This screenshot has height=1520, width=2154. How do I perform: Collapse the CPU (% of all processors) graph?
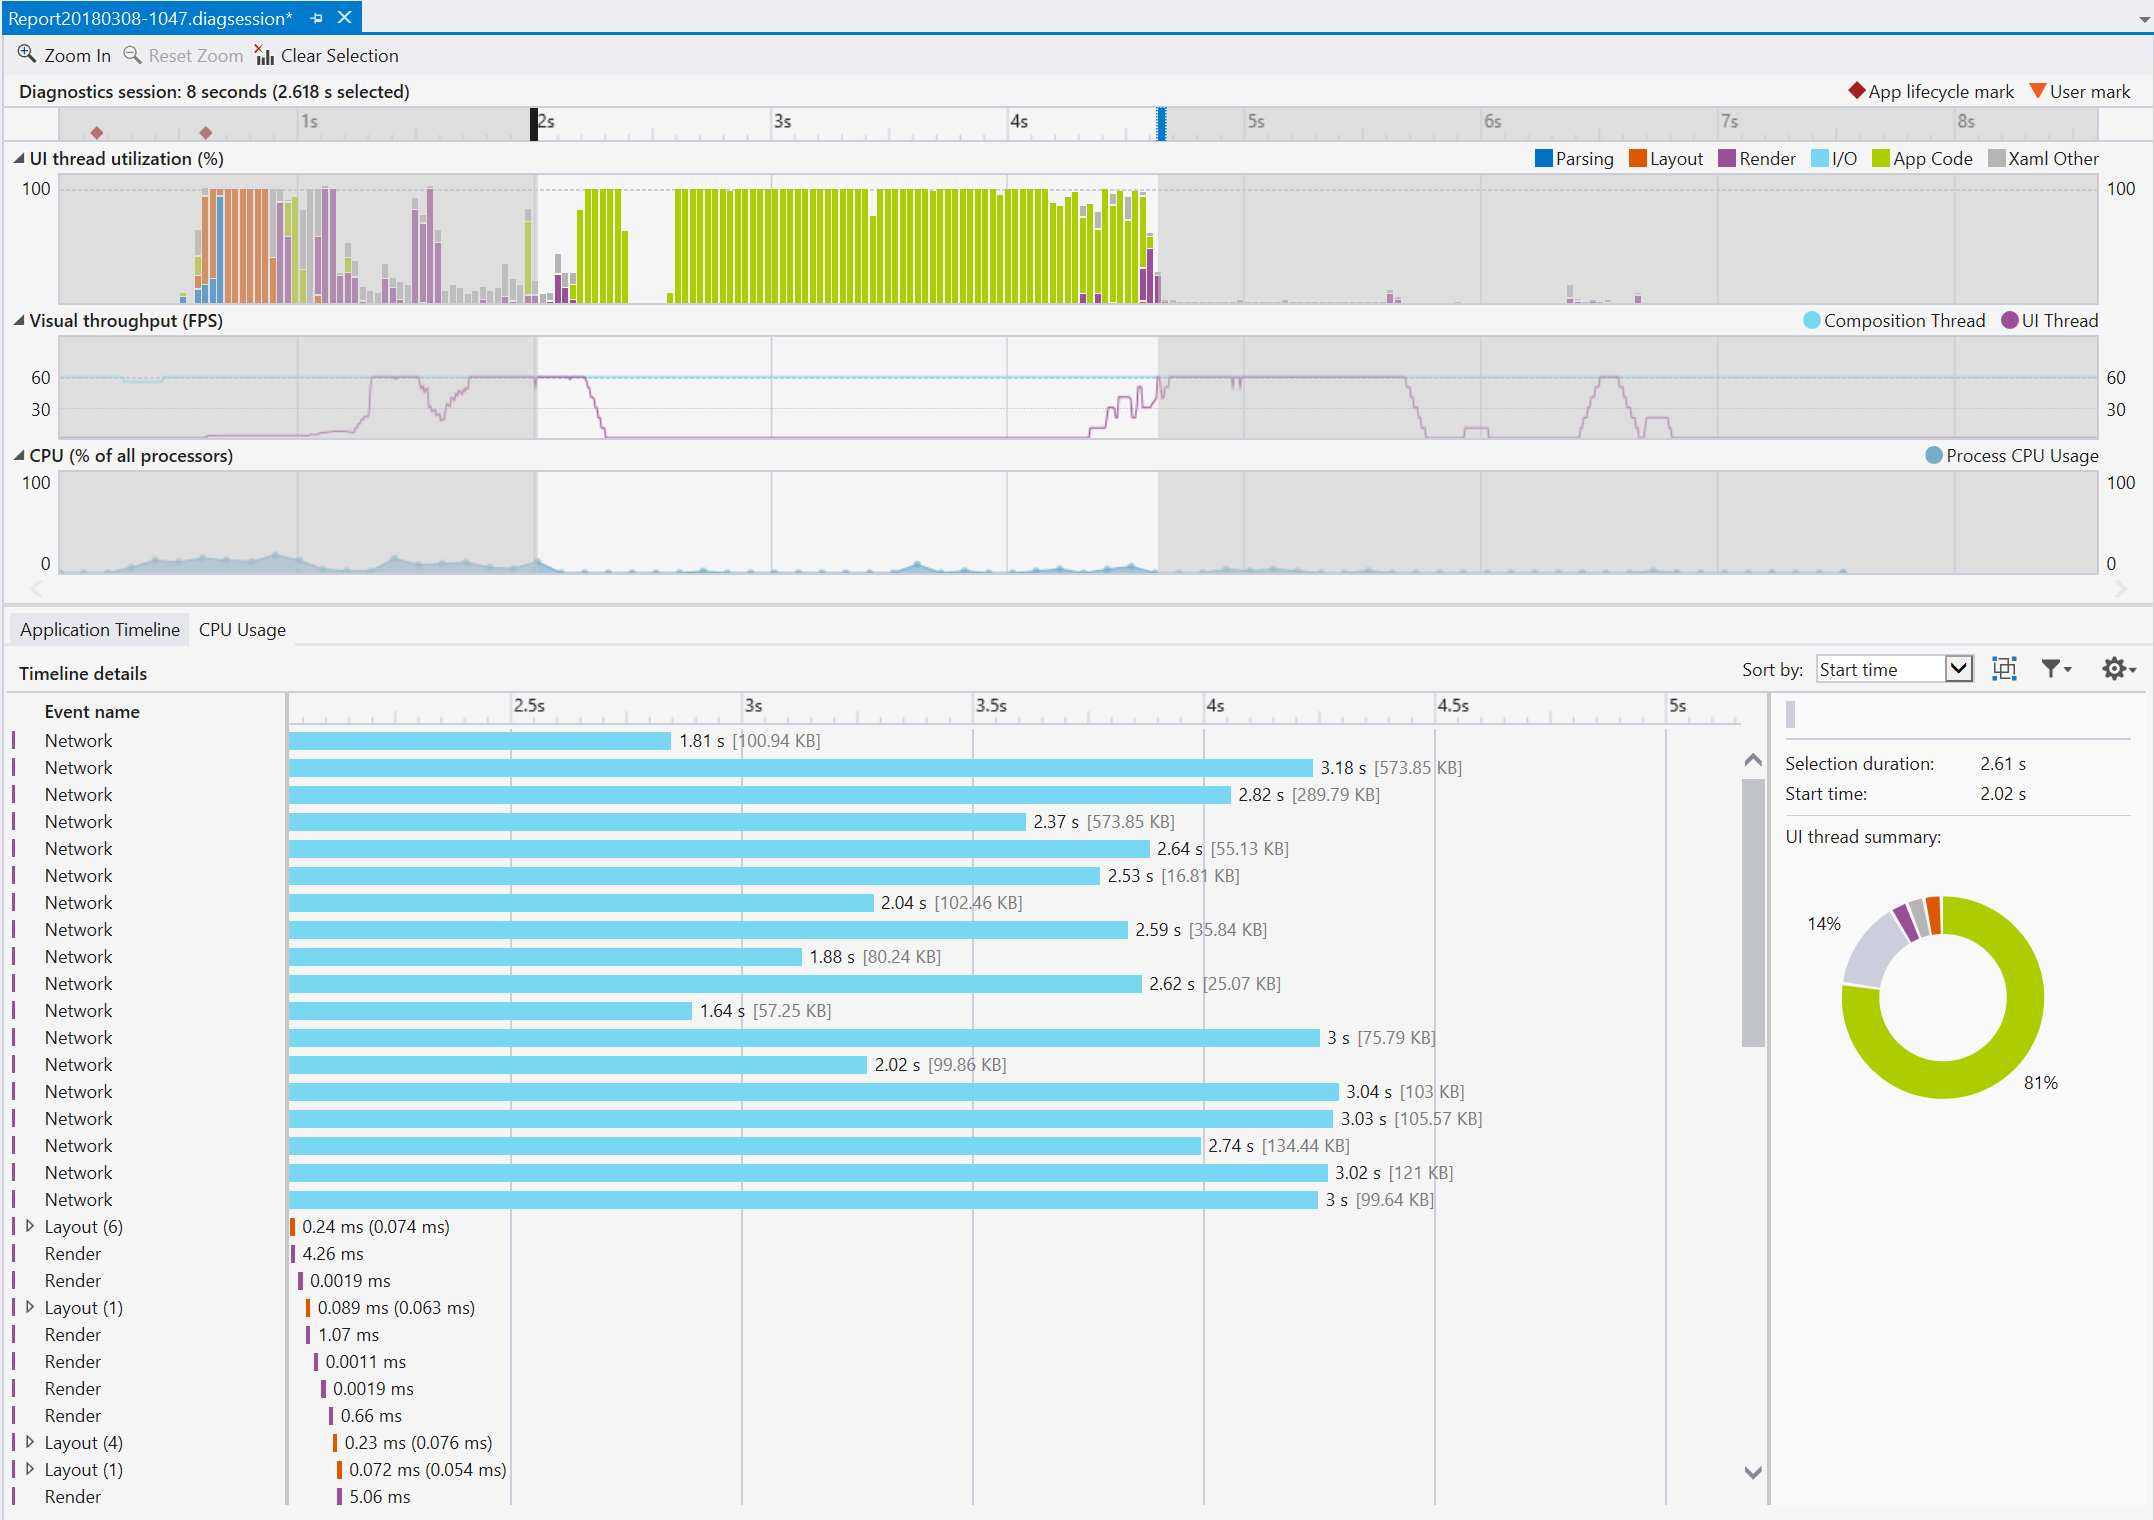click(18, 455)
